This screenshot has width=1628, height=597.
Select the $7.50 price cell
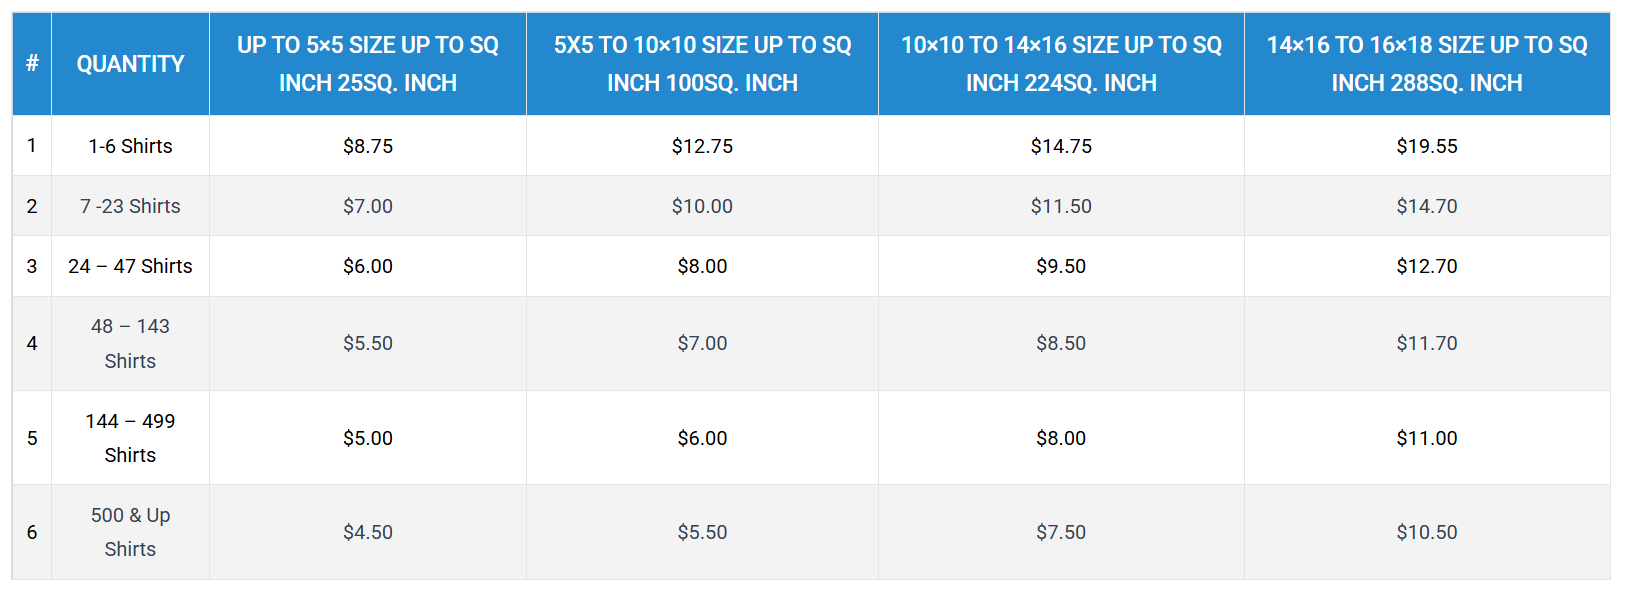pos(1061,532)
